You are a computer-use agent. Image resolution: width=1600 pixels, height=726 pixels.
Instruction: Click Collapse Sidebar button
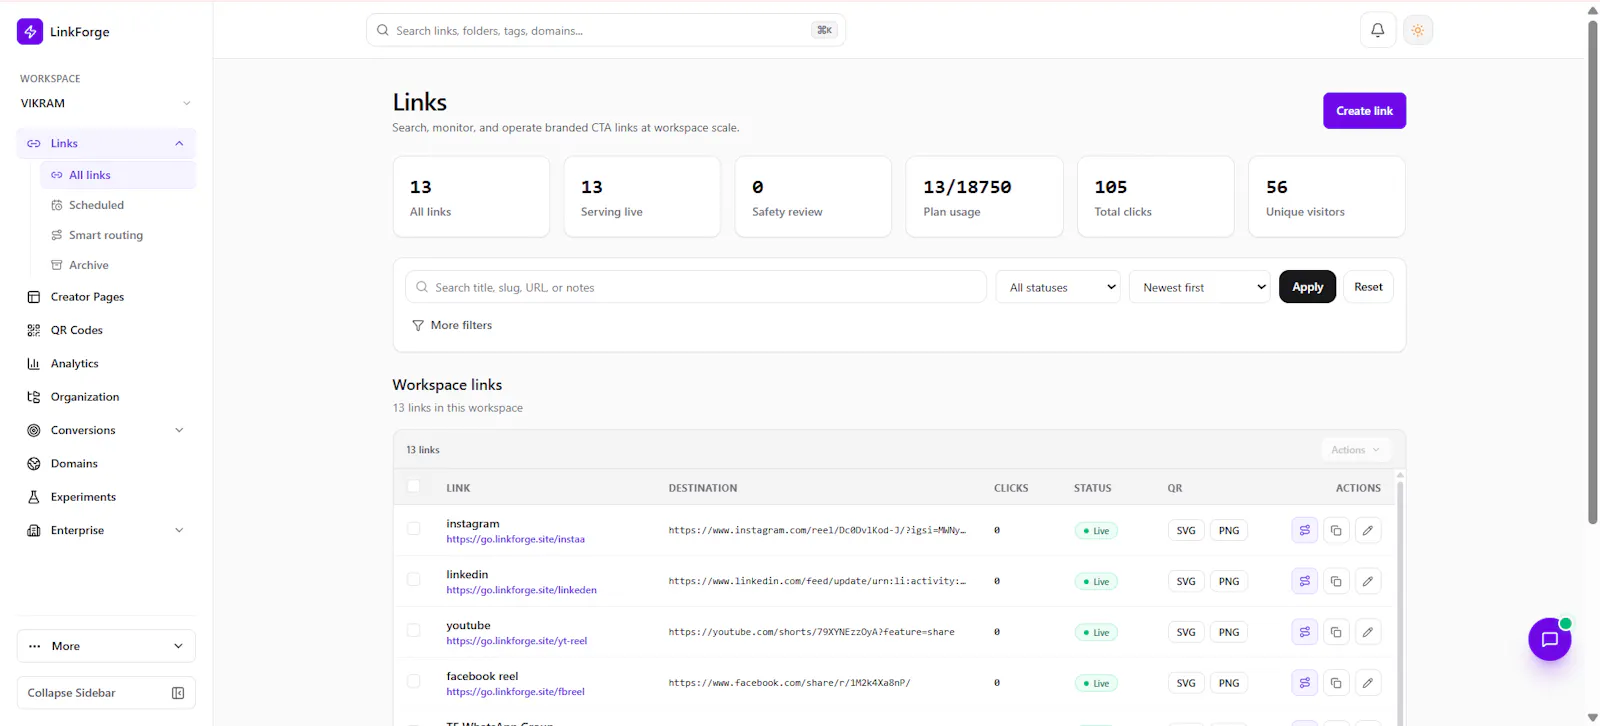tap(106, 693)
